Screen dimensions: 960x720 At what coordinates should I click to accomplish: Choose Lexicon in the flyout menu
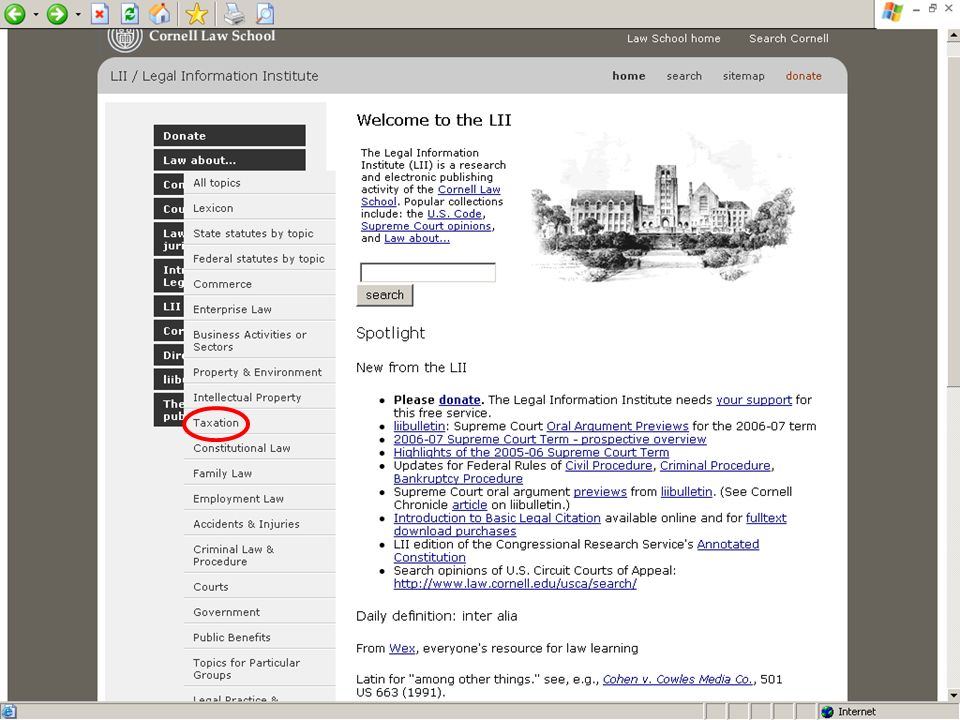coord(260,208)
